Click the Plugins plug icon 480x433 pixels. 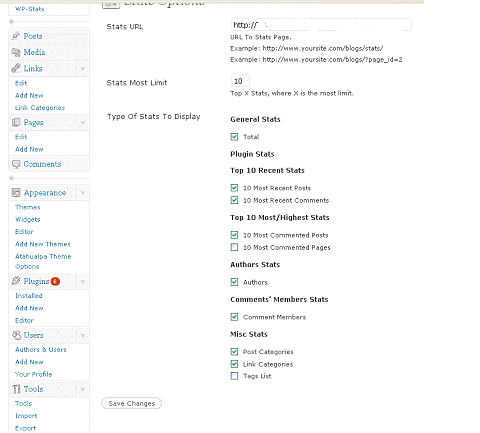[x=16, y=281]
